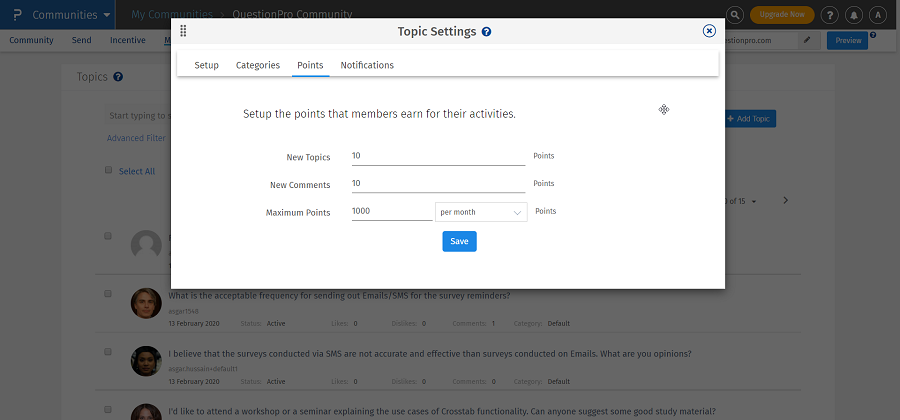Click the New Comments points input field

click(439, 183)
